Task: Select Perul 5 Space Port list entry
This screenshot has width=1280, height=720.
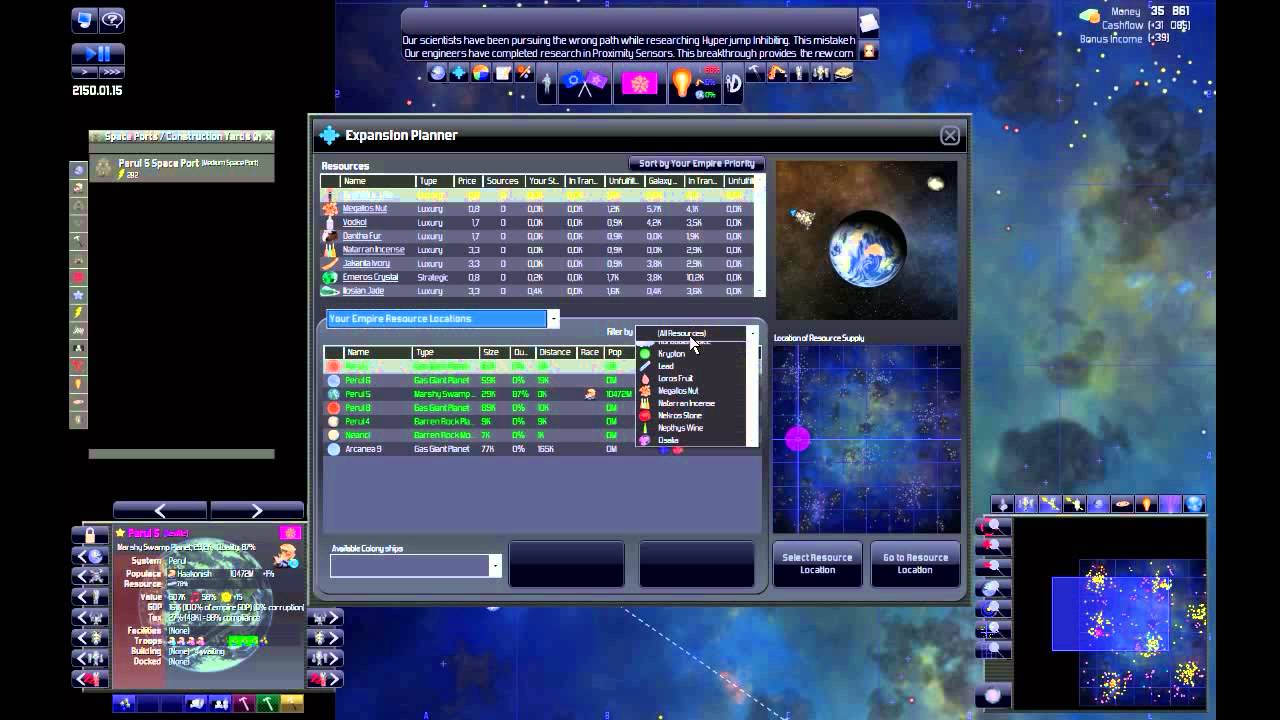Action: (181, 168)
